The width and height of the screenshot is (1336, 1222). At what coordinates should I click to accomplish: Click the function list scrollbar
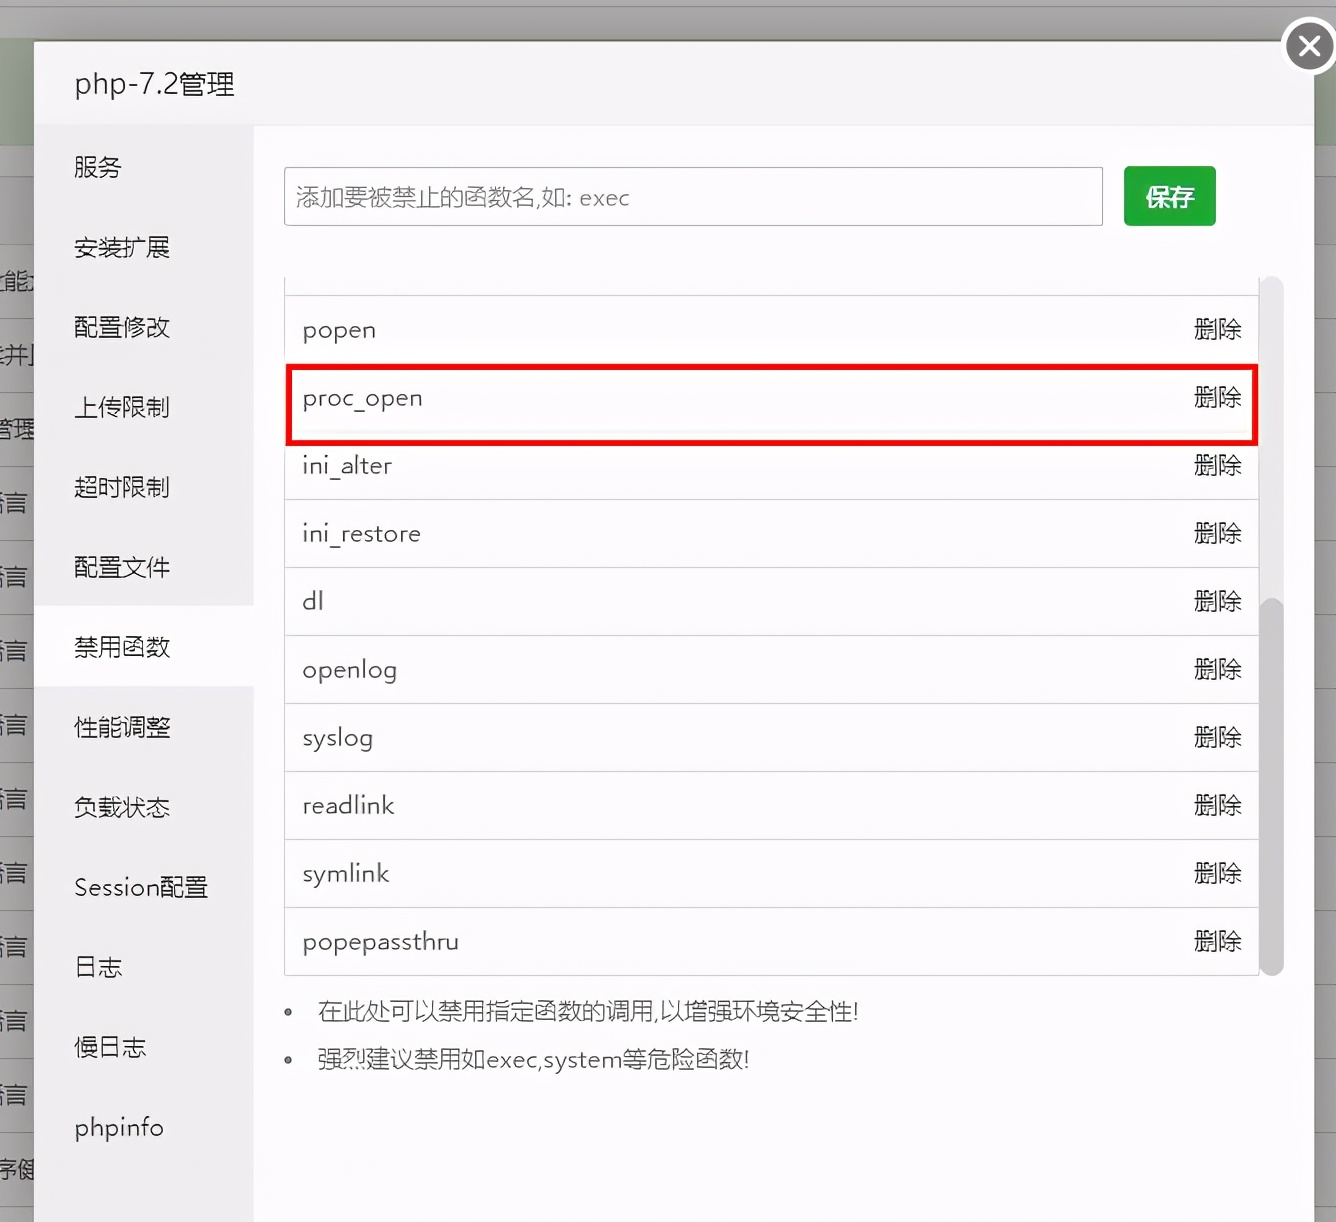[1272, 790]
